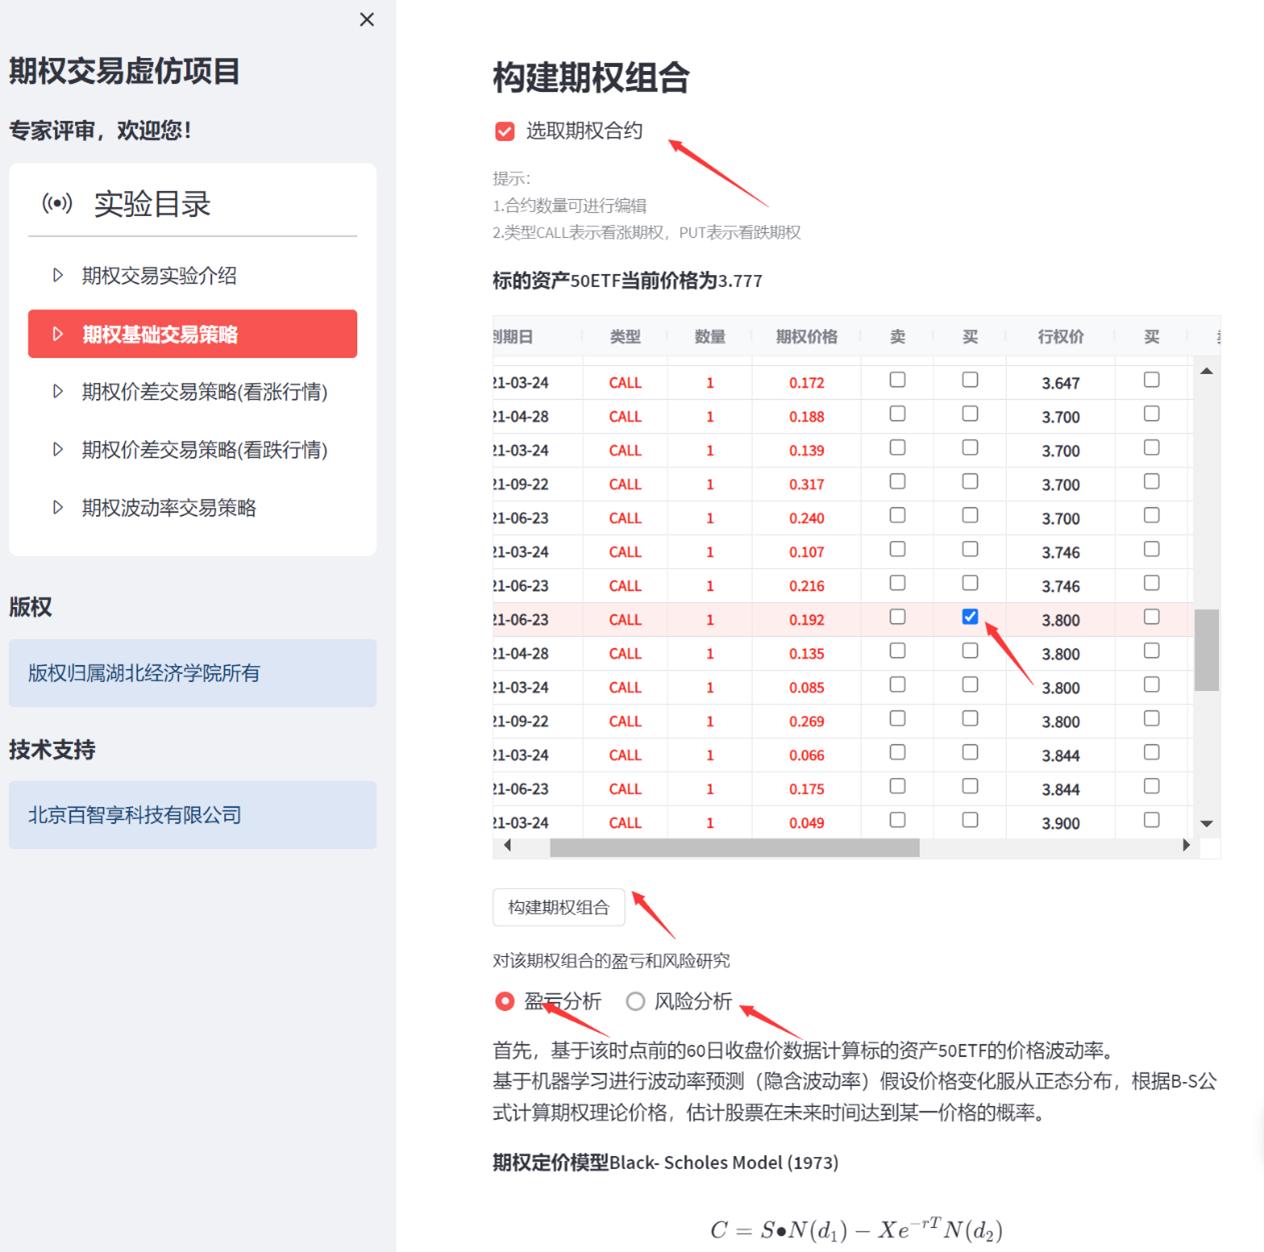Click the 行权价 column header
1264x1252 pixels.
click(1061, 337)
